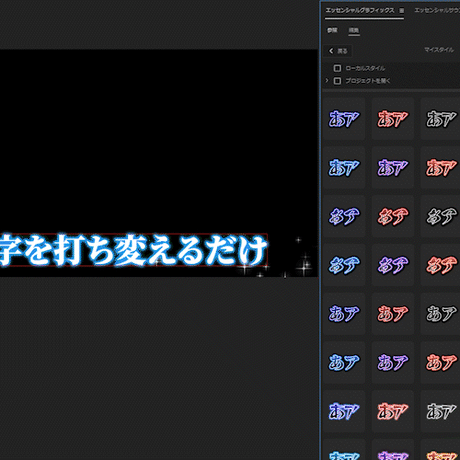Select the glowing text layer in the preview

(x=133, y=250)
